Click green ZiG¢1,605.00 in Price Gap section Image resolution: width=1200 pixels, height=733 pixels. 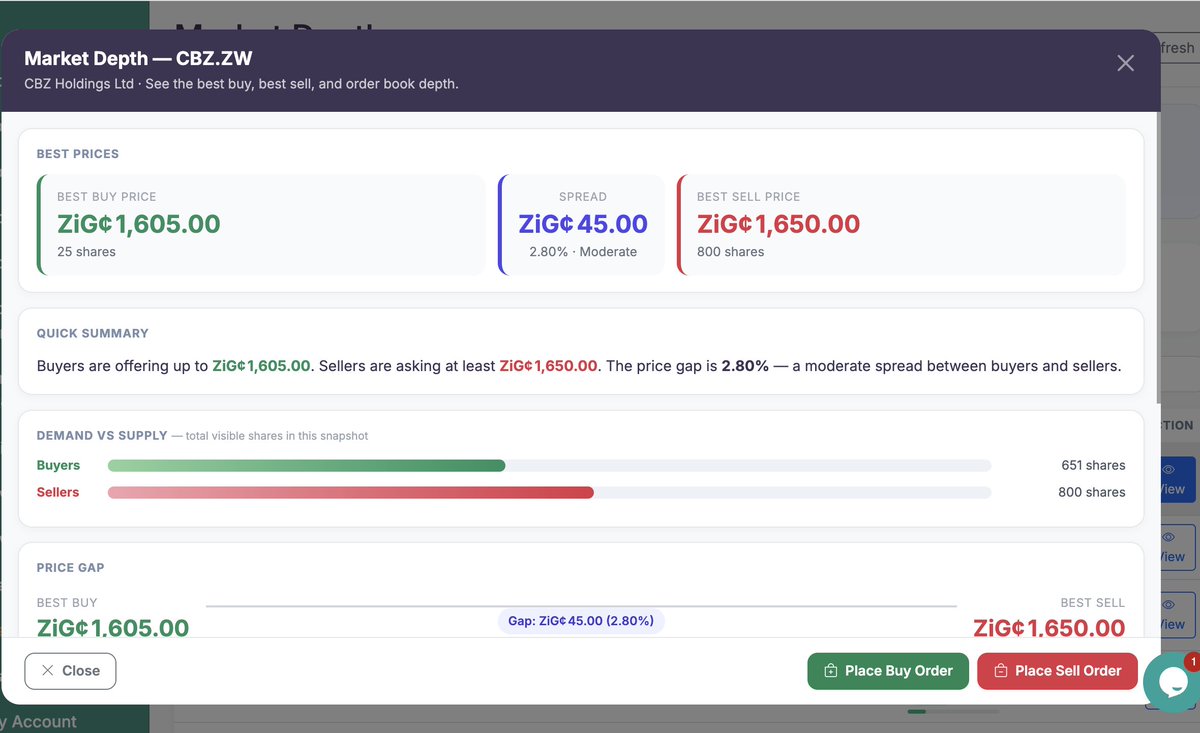pyautogui.click(x=113, y=627)
